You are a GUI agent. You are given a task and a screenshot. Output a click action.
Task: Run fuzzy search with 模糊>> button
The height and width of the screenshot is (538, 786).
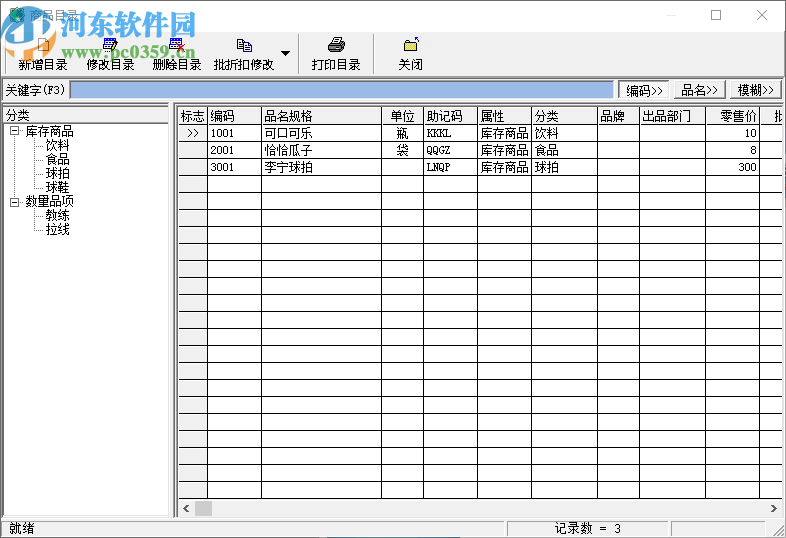coord(755,90)
